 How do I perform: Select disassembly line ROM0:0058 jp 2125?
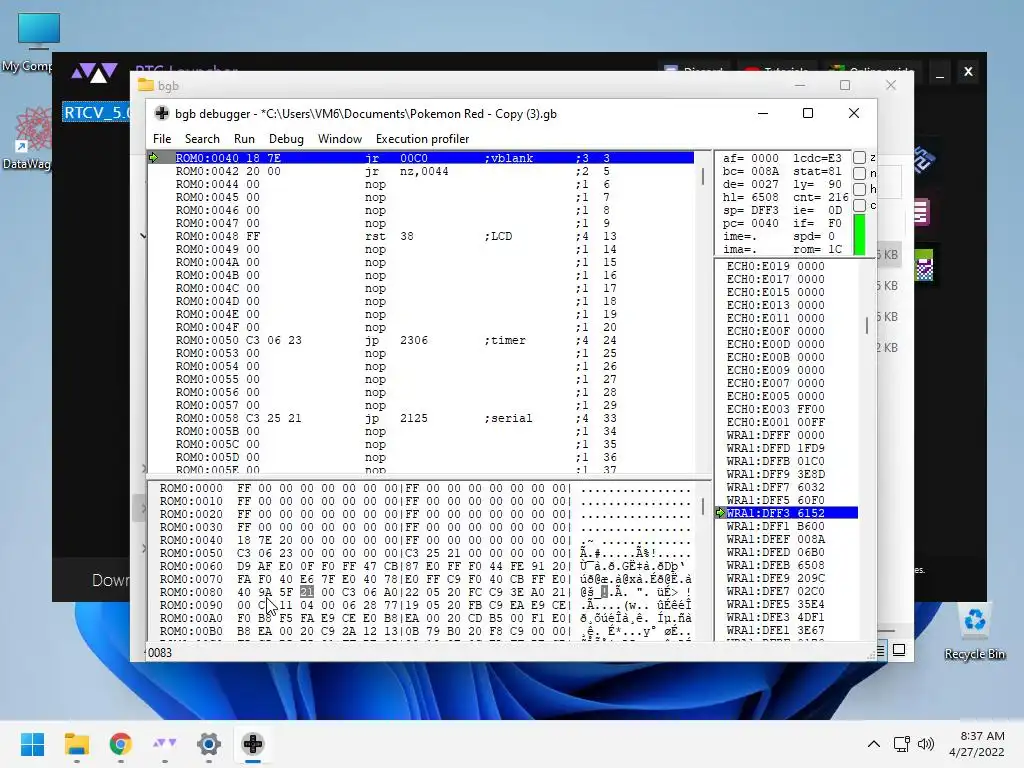(421, 418)
